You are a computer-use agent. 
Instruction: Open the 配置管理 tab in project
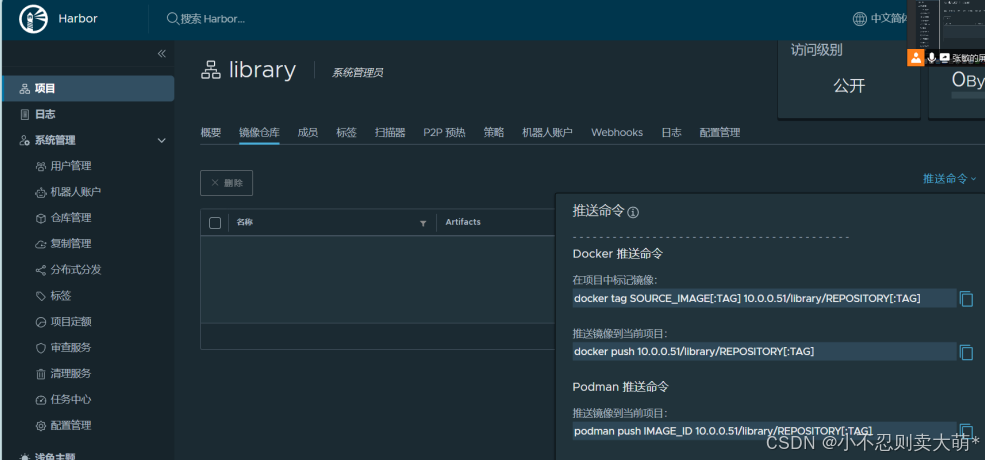click(x=720, y=133)
